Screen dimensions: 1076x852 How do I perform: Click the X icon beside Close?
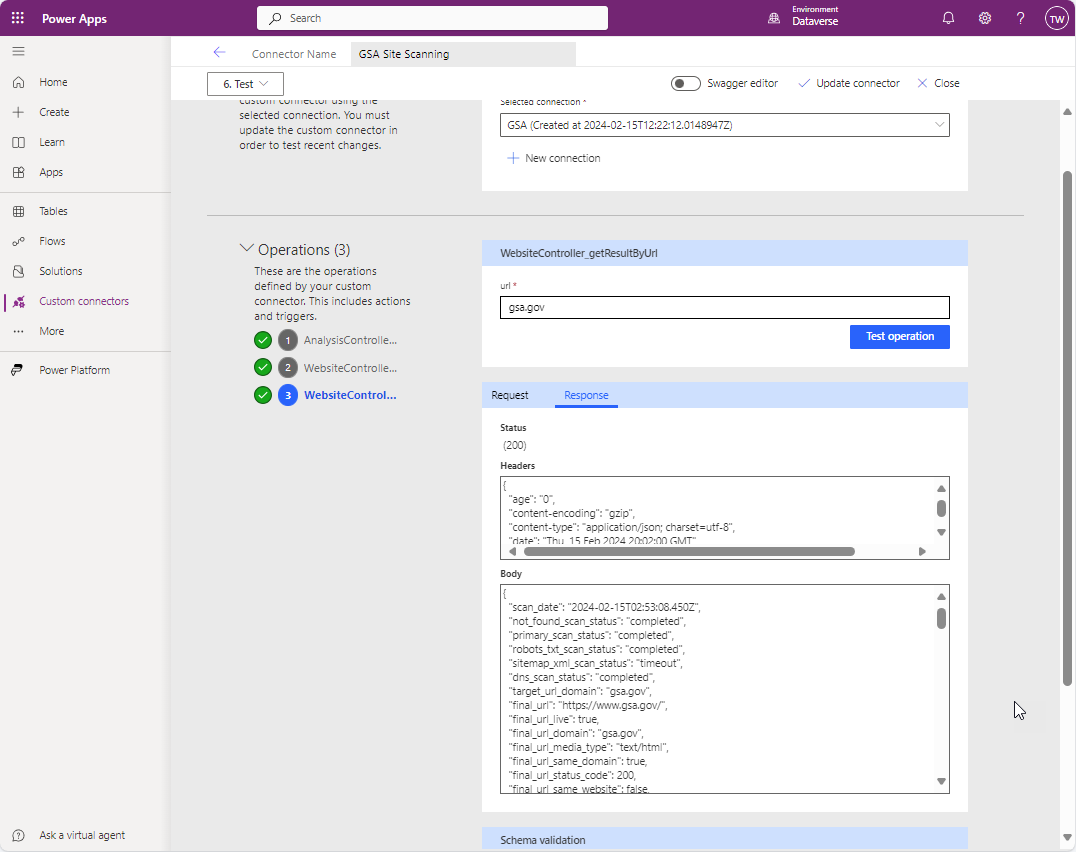point(922,83)
